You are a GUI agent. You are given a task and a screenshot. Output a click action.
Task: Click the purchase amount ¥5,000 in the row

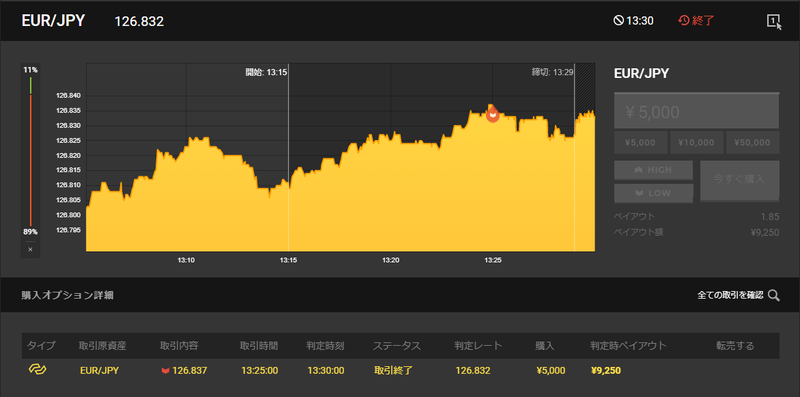point(551,370)
